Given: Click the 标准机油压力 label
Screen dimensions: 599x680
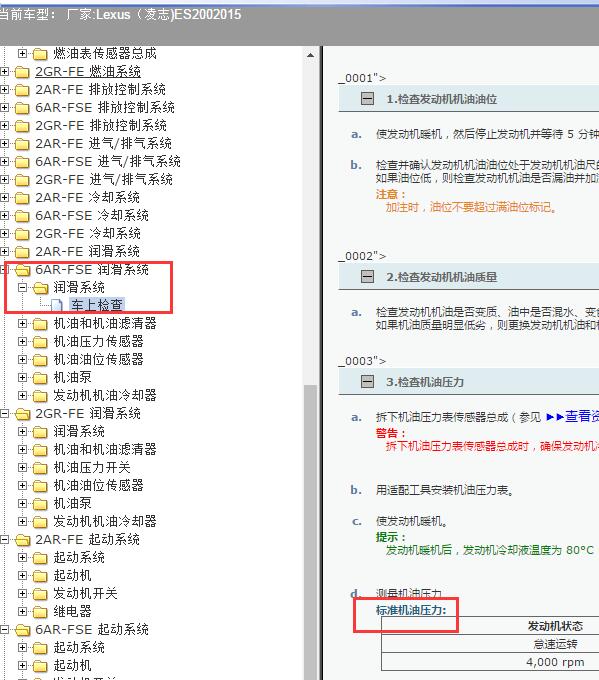Looking at the screenshot, I should pyautogui.click(x=411, y=611).
